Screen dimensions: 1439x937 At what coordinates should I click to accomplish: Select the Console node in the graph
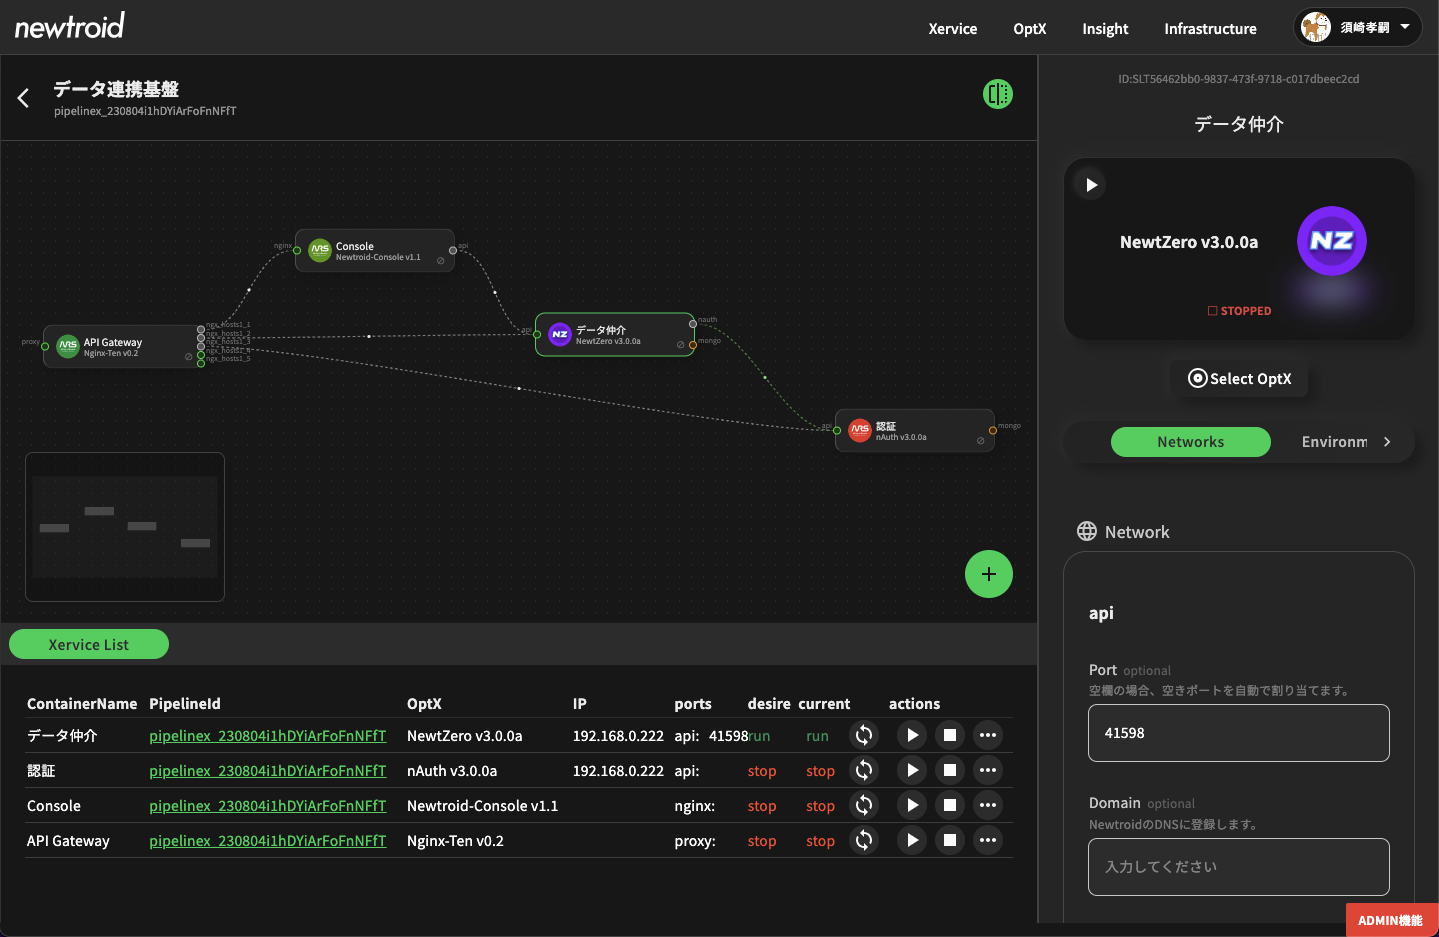coord(375,251)
